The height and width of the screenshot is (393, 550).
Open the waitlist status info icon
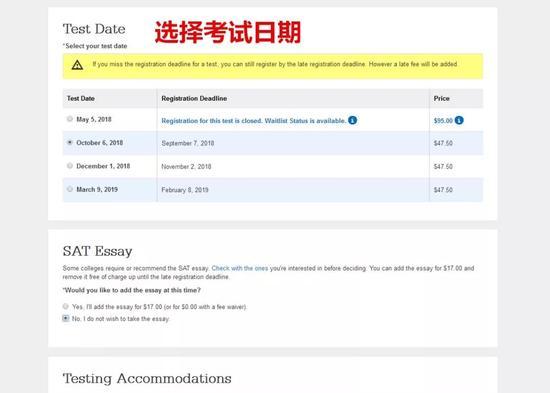click(353, 120)
